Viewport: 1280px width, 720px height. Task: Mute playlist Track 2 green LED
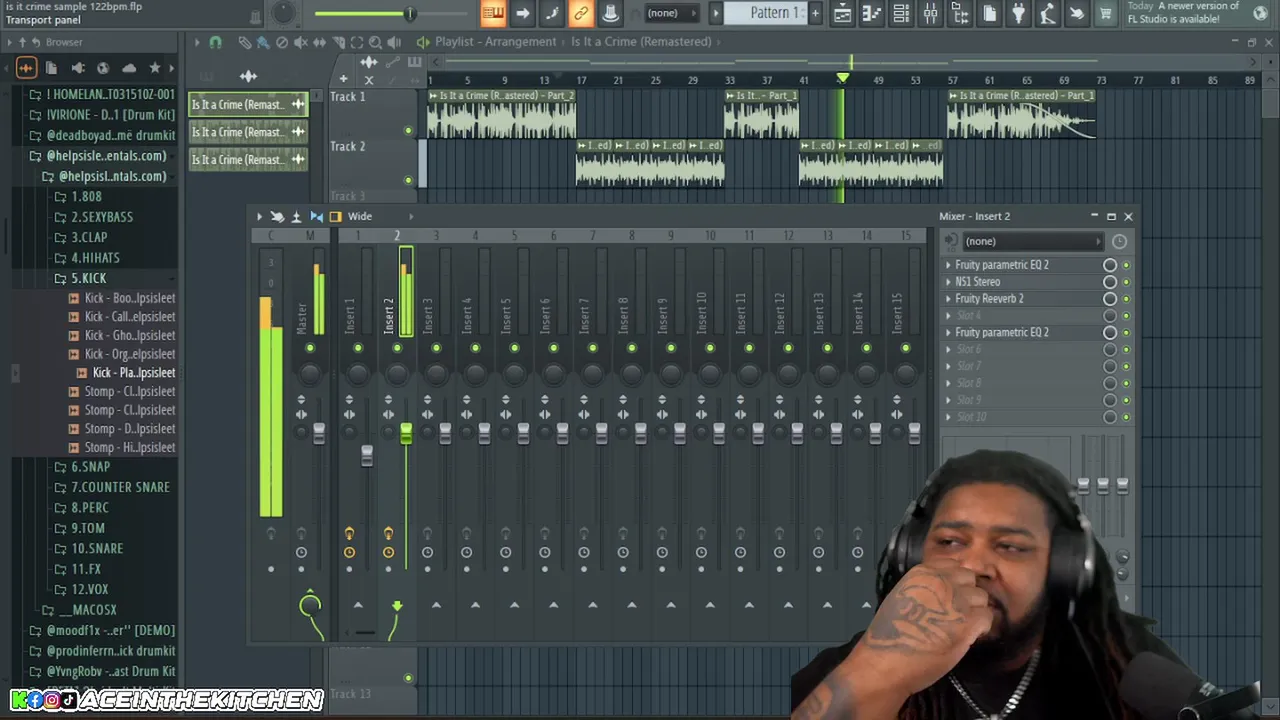click(x=408, y=180)
